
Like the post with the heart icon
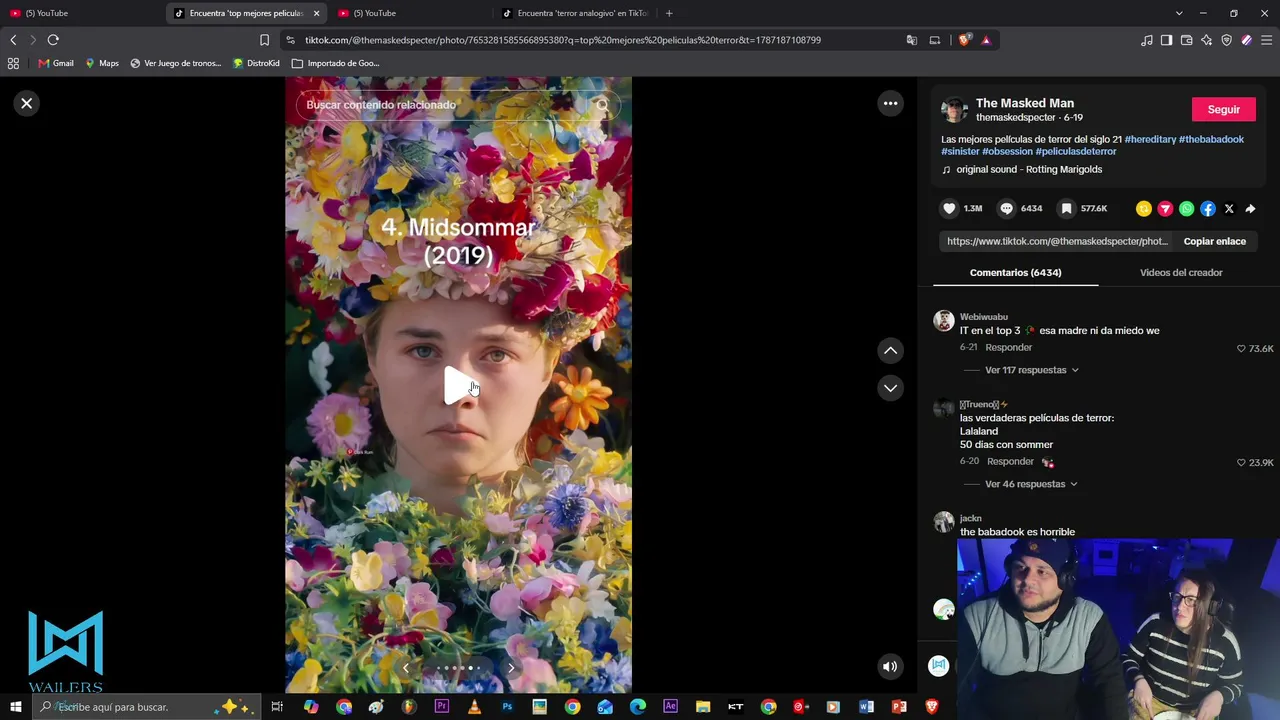coord(949,209)
